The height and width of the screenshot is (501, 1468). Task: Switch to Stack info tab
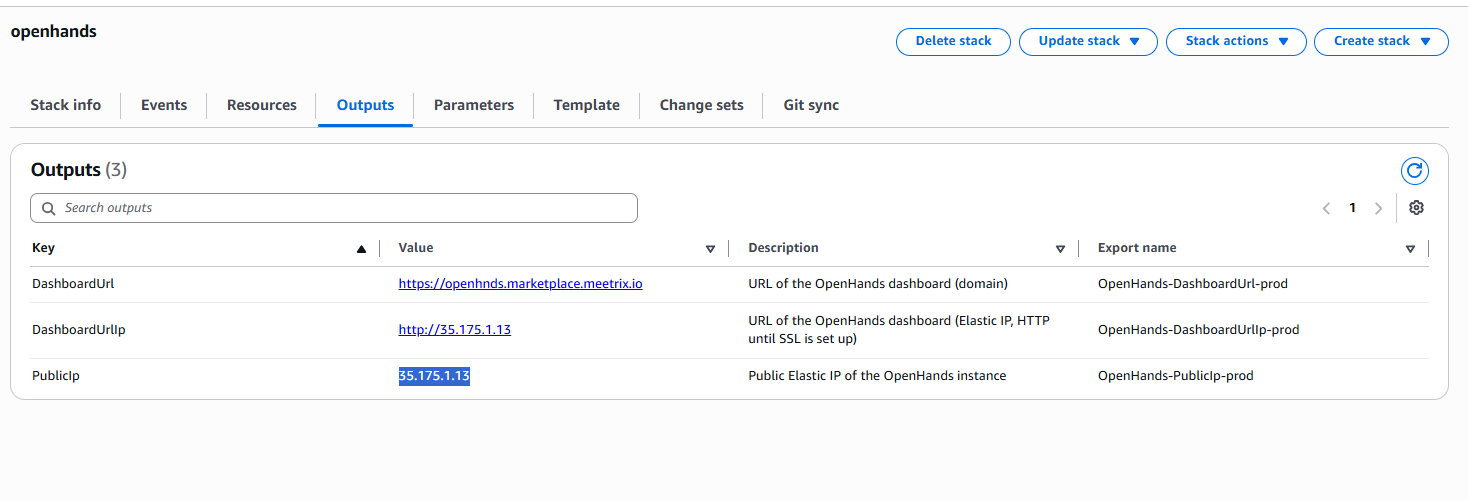(65, 105)
